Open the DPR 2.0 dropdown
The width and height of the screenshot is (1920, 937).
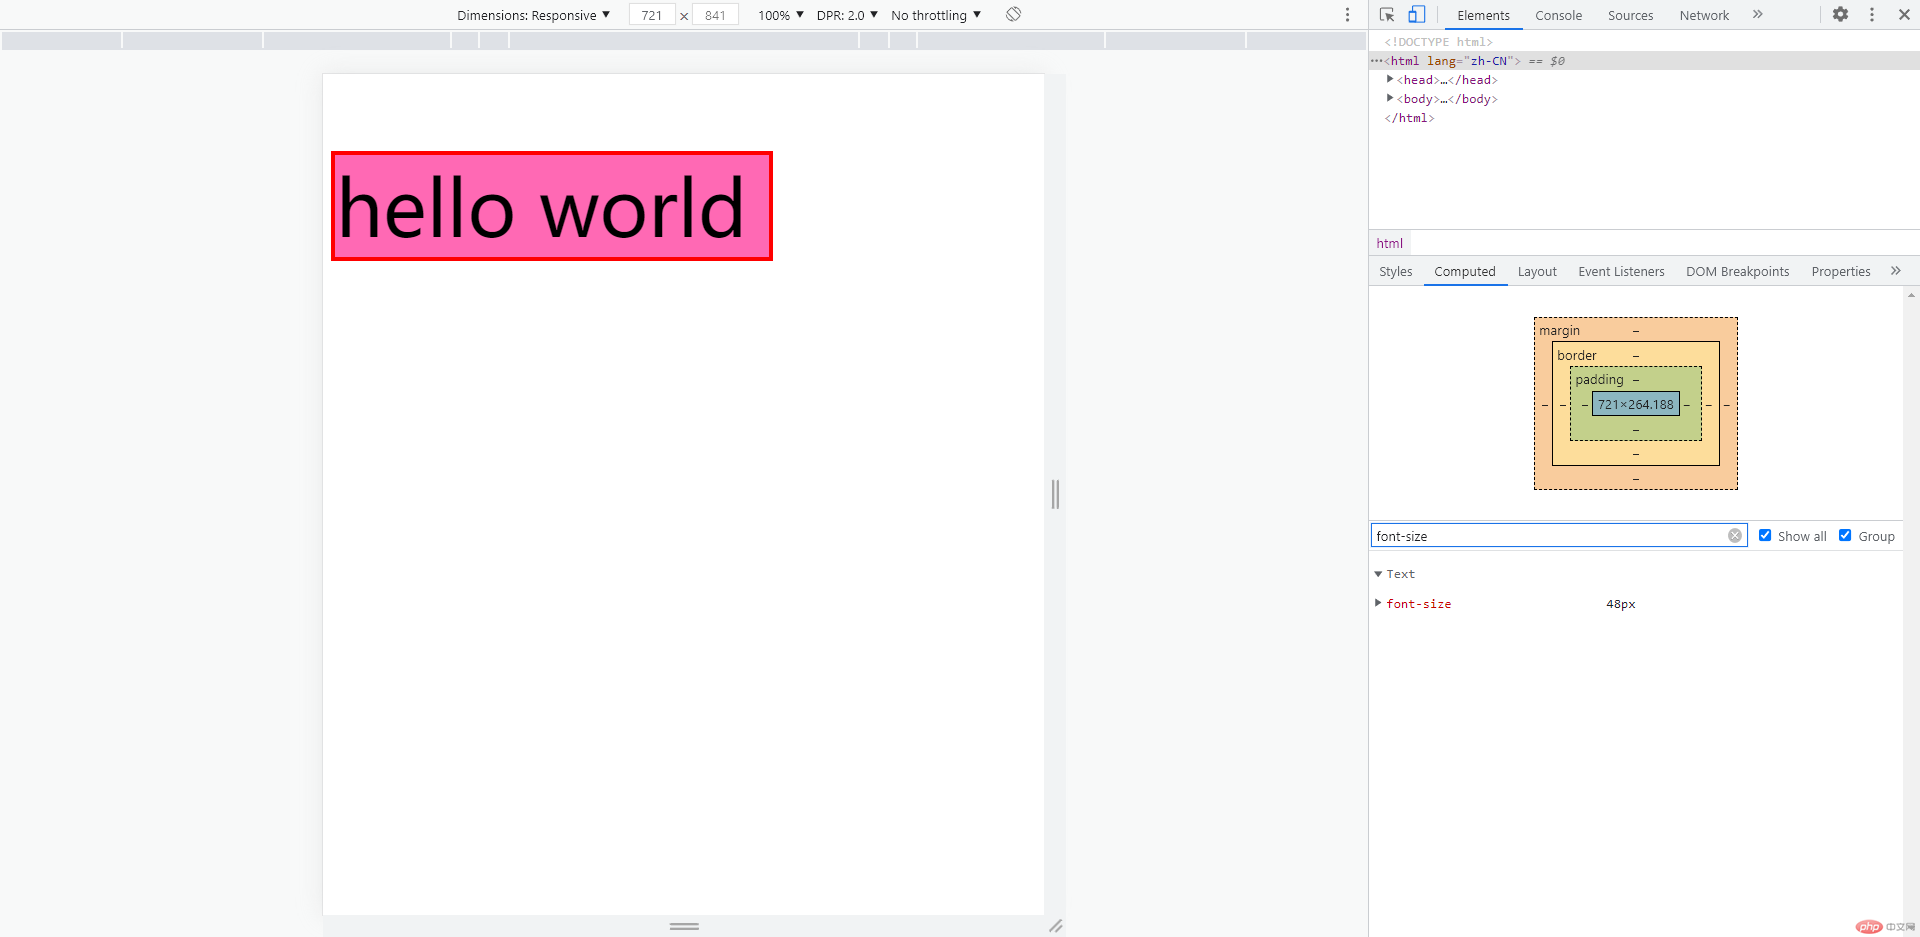(847, 15)
